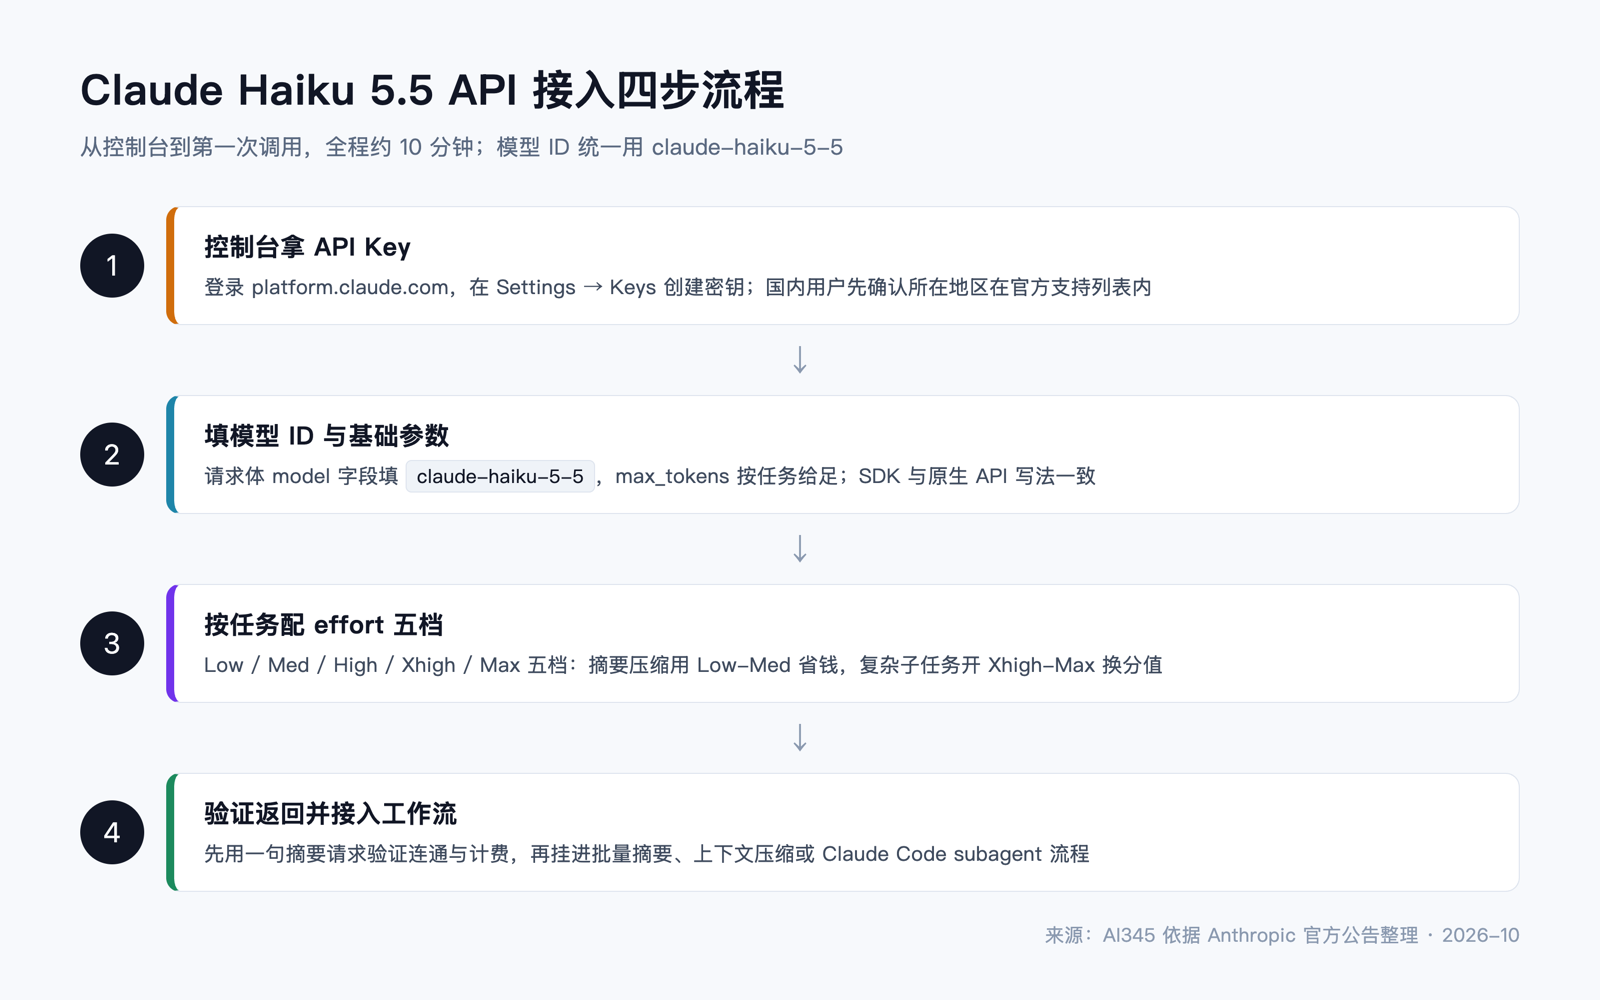Click the description mentioning Claude Code subagent
The width and height of the screenshot is (1600, 1000).
click(647, 854)
